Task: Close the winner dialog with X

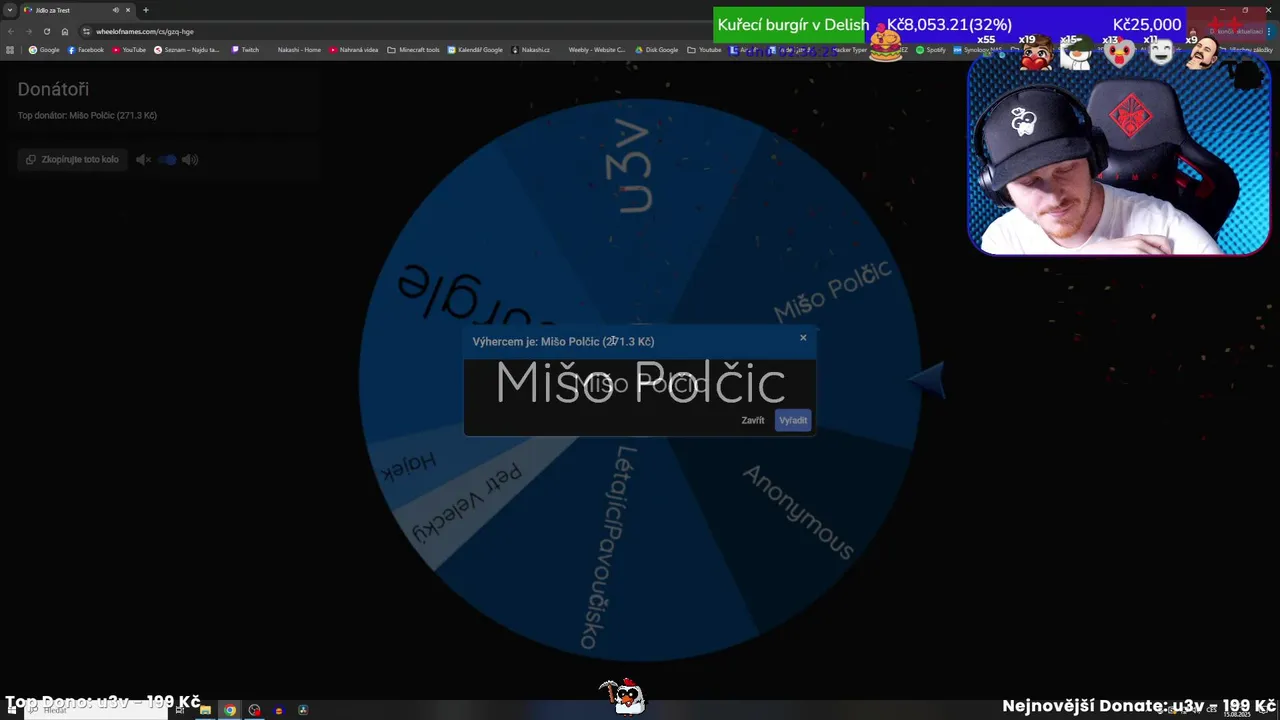Action: click(803, 338)
